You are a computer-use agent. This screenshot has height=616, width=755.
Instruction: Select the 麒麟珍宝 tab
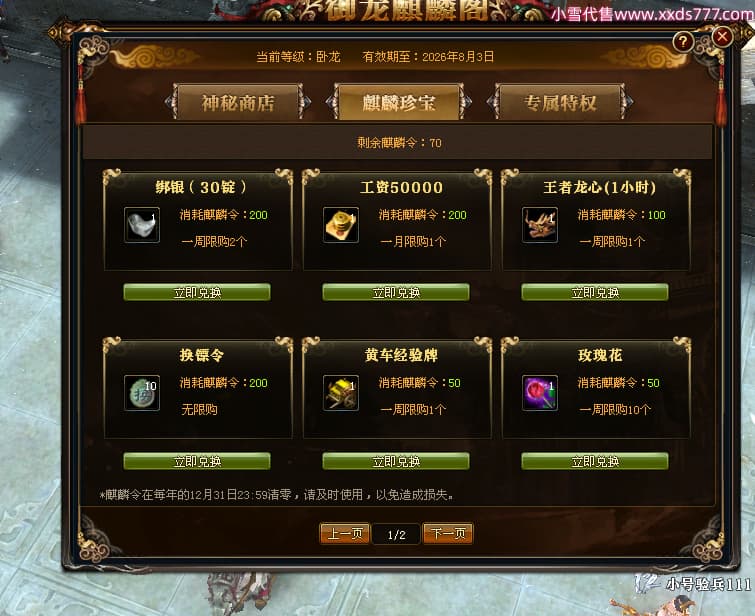[x=399, y=102]
